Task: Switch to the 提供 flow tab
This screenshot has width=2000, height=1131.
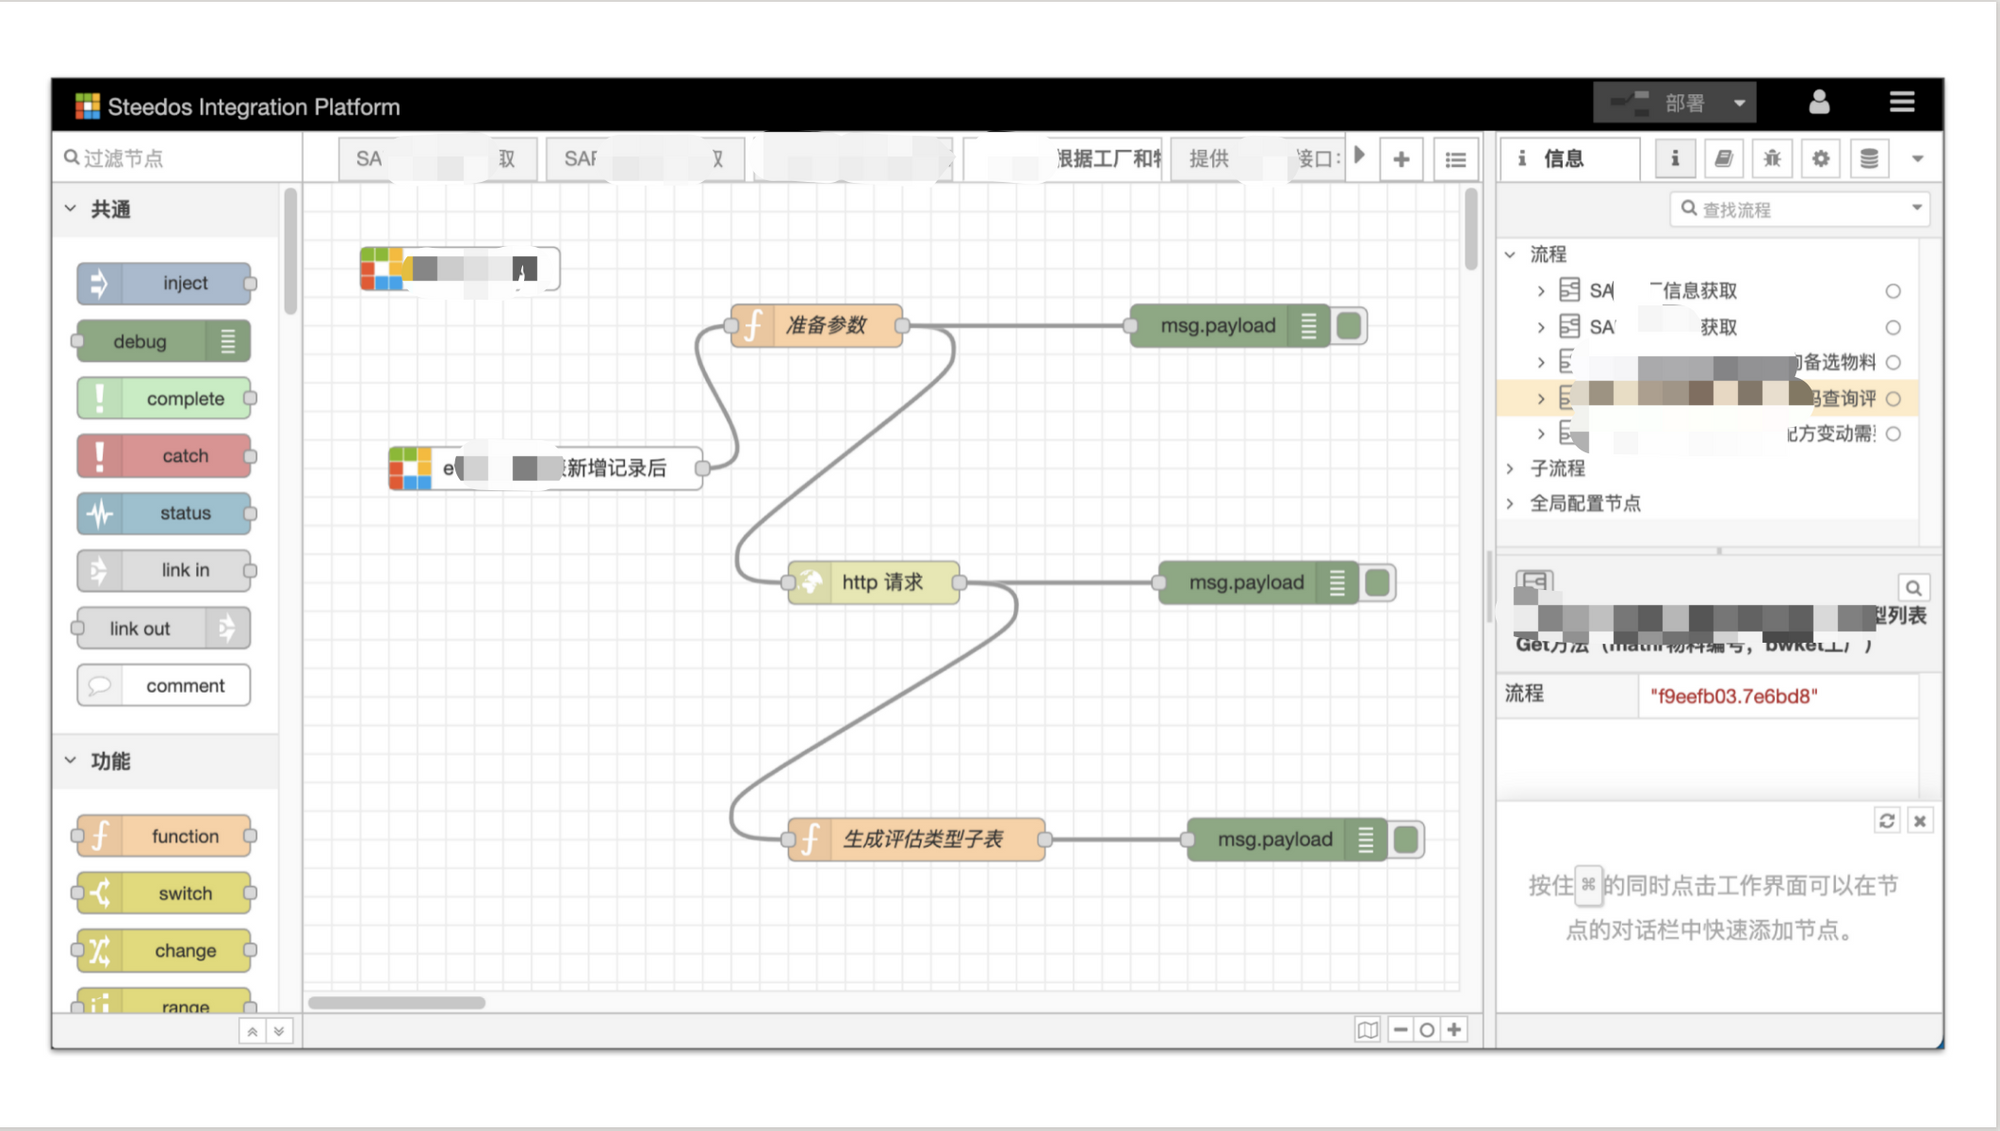Action: point(1209,159)
